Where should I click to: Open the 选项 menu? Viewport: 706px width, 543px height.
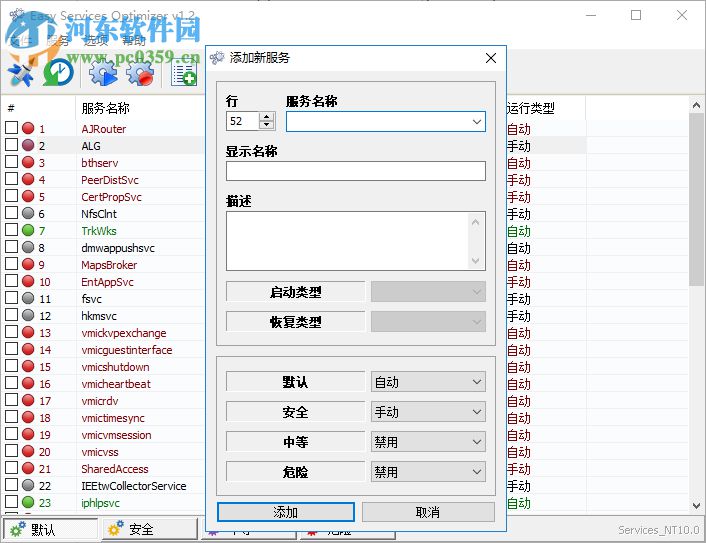point(96,41)
